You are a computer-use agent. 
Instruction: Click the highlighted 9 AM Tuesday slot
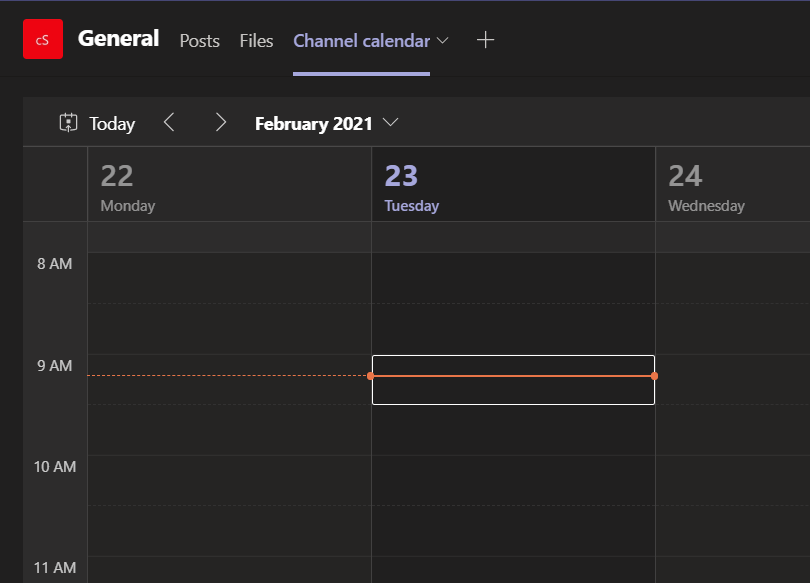tap(513, 391)
